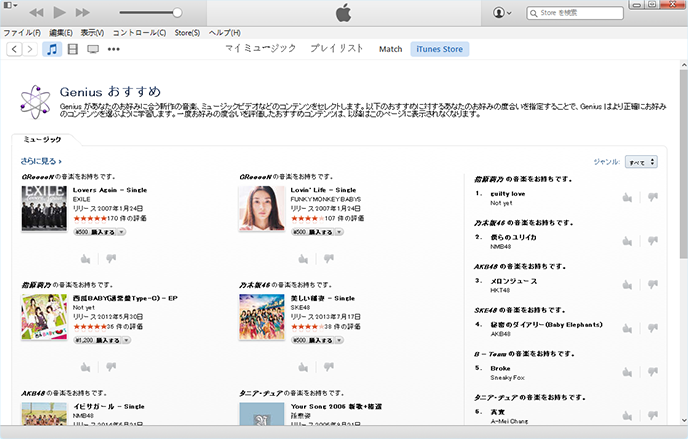Click the vertical scrollbar thumb
688x439 pixels.
684,163
